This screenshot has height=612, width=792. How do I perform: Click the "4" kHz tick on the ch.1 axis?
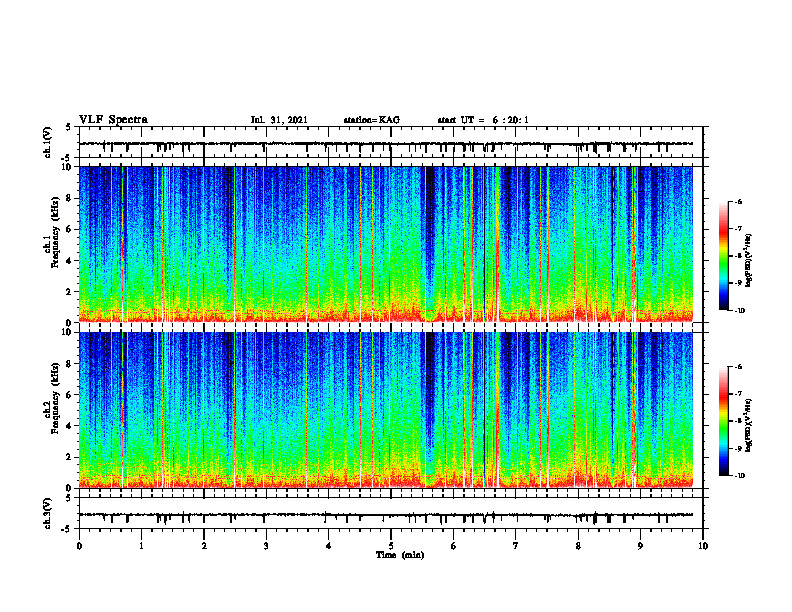click(70, 261)
